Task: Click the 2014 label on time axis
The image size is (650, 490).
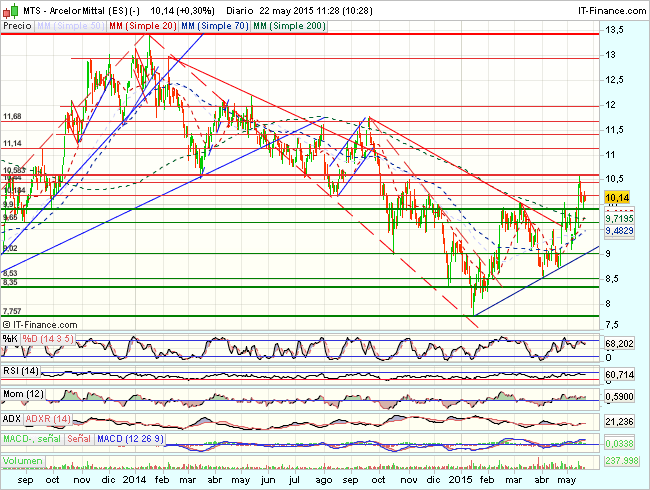Action: pyautogui.click(x=134, y=480)
